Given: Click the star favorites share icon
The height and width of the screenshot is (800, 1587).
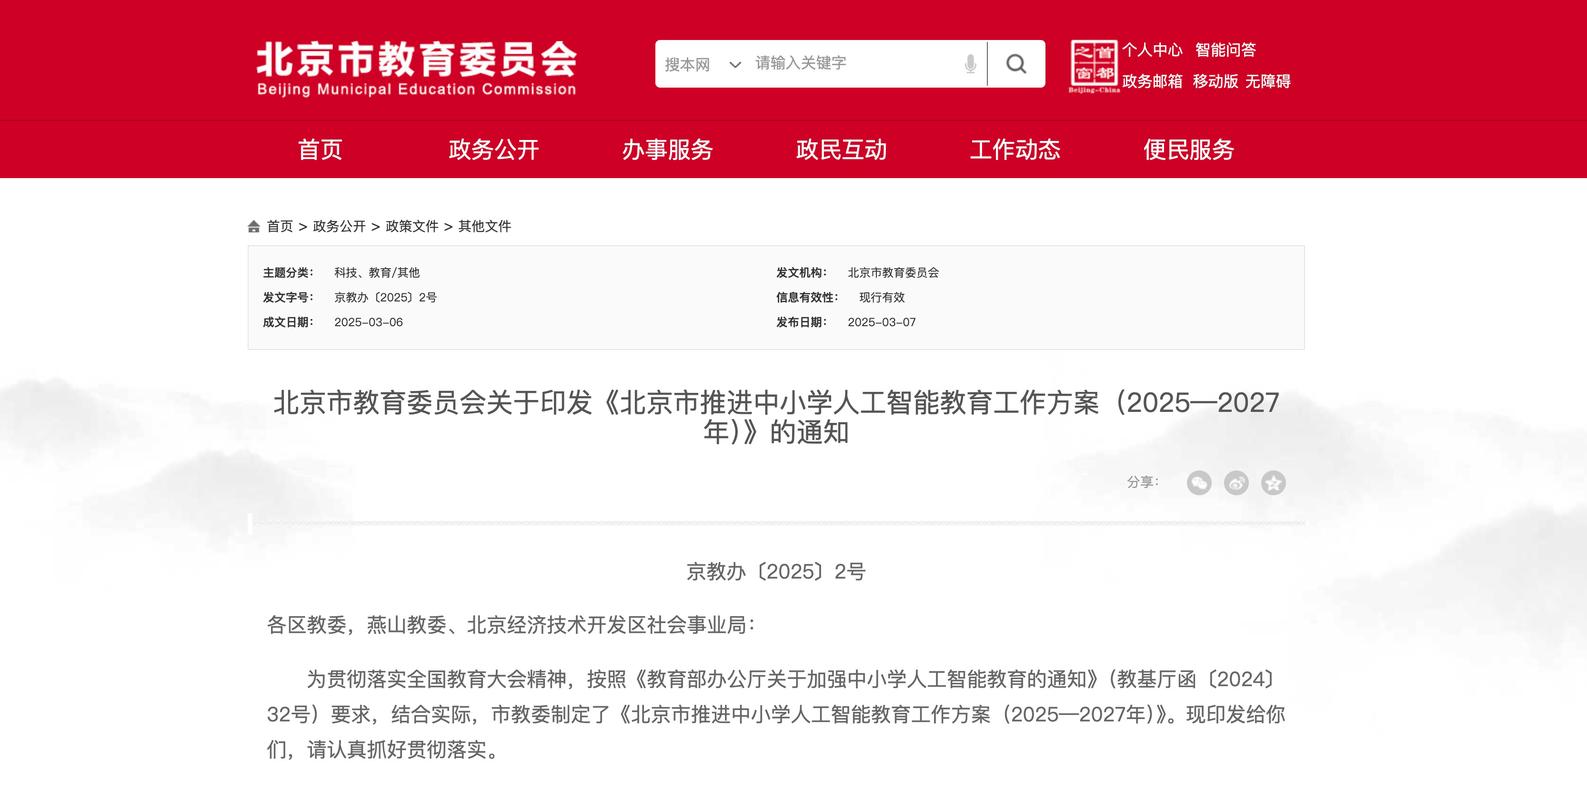Looking at the screenshot, I should point(1273,483).
